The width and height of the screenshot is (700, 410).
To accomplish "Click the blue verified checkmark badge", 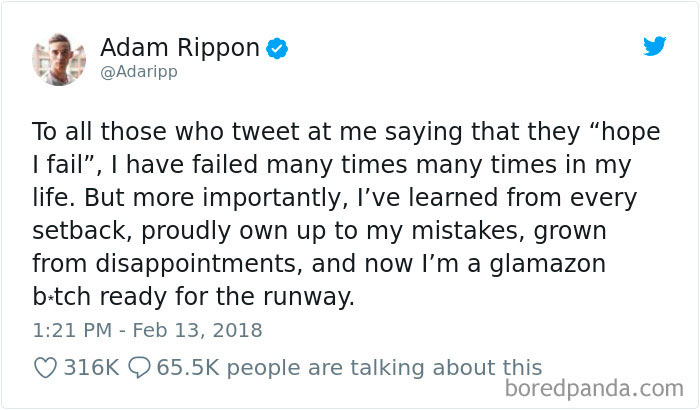I will click(277, 48).
